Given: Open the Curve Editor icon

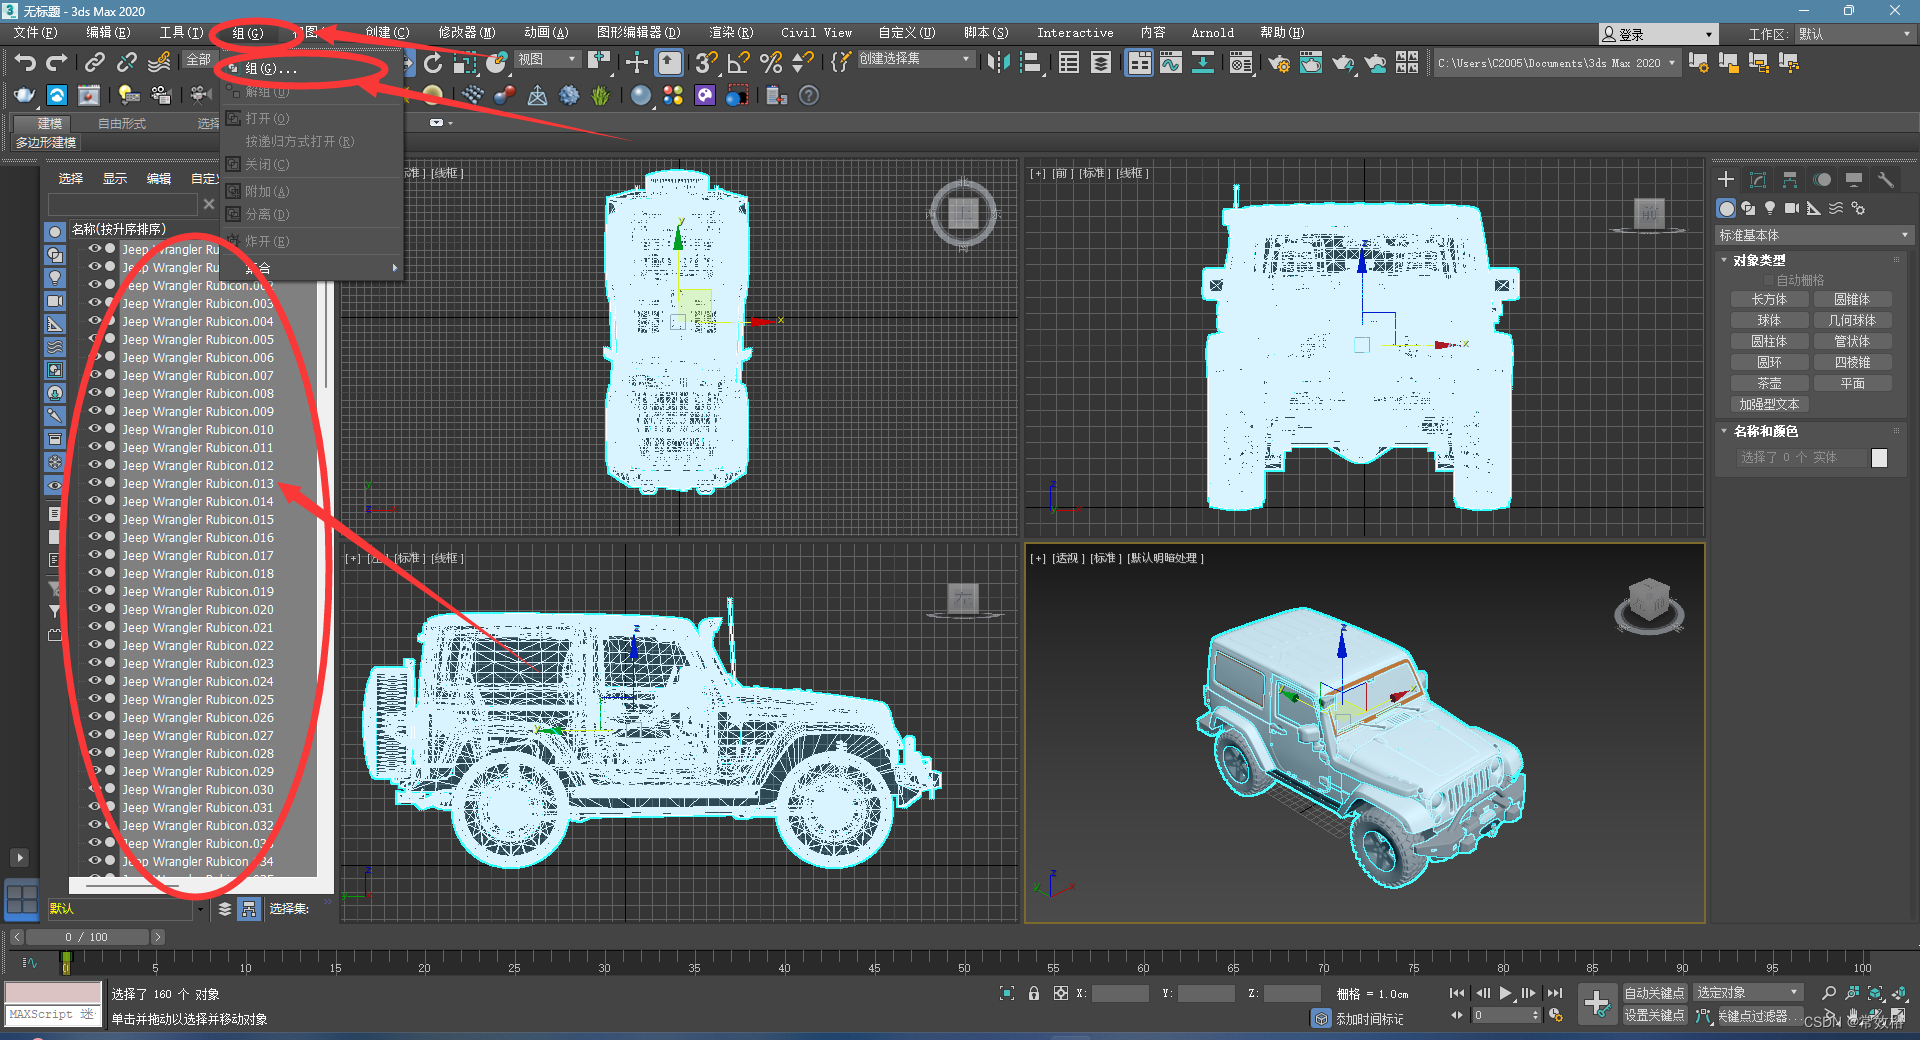Looking at the screenshot, I should [1171, 63].
